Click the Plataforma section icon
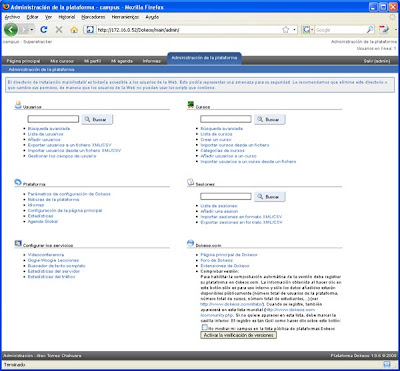Screen dimensions: 400x371 click(x=18, y=182)
